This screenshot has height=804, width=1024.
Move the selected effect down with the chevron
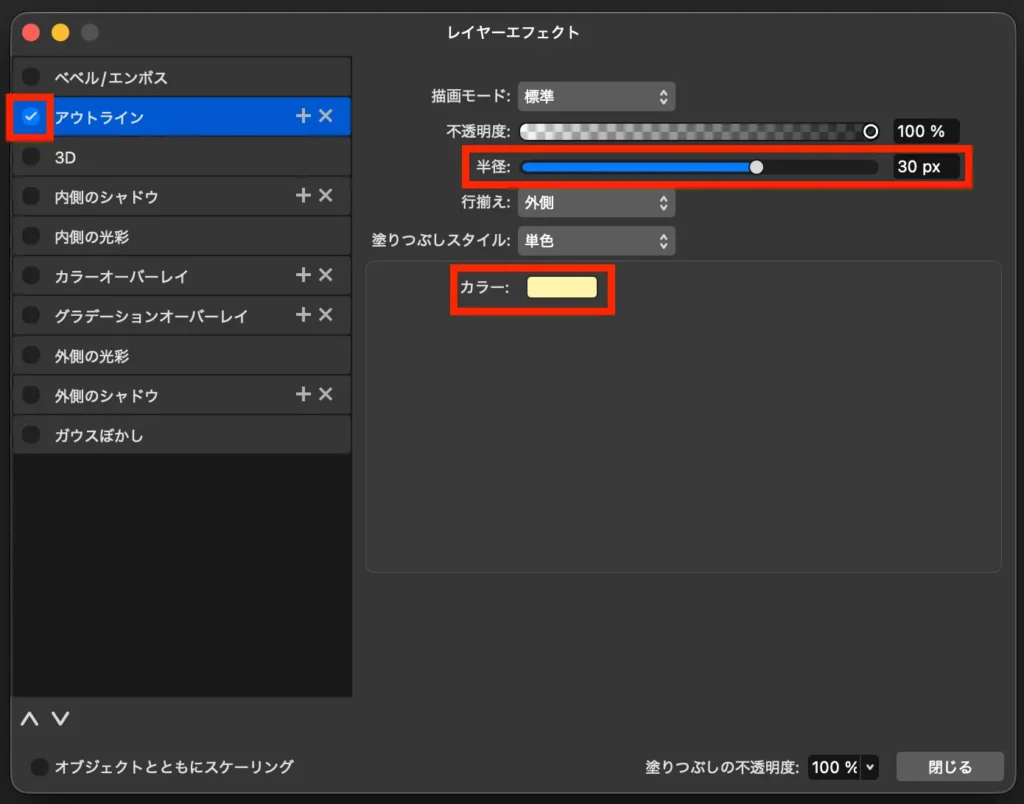coord(60,718)
